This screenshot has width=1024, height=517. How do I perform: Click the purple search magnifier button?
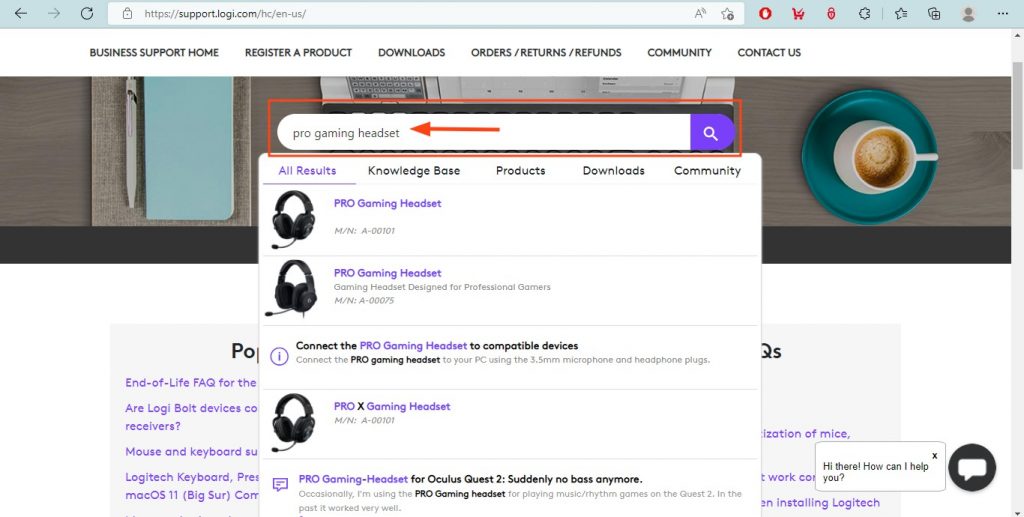tap(711, 133)
